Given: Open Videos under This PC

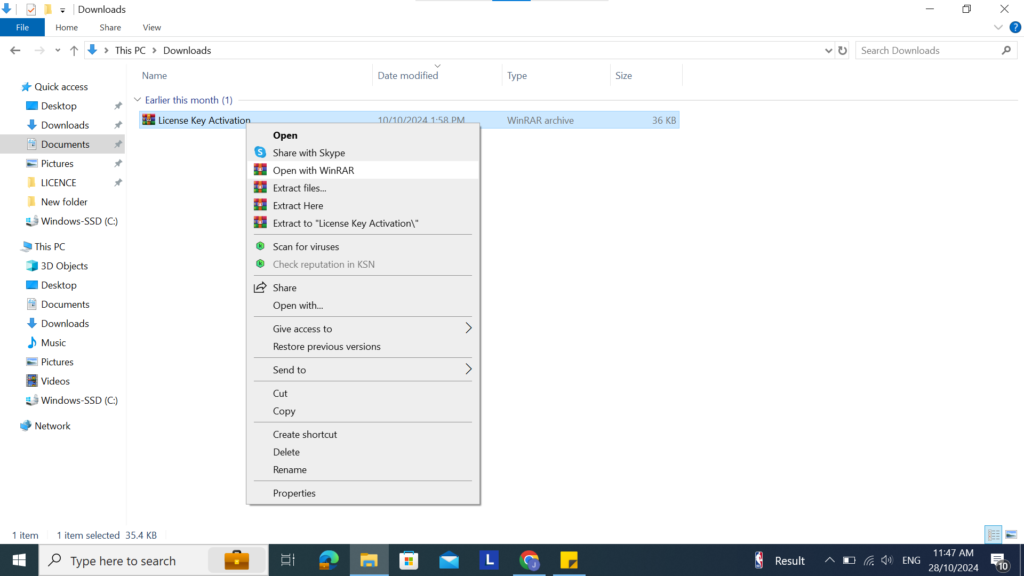Looking at the screenshot, I should pos(55,381).
